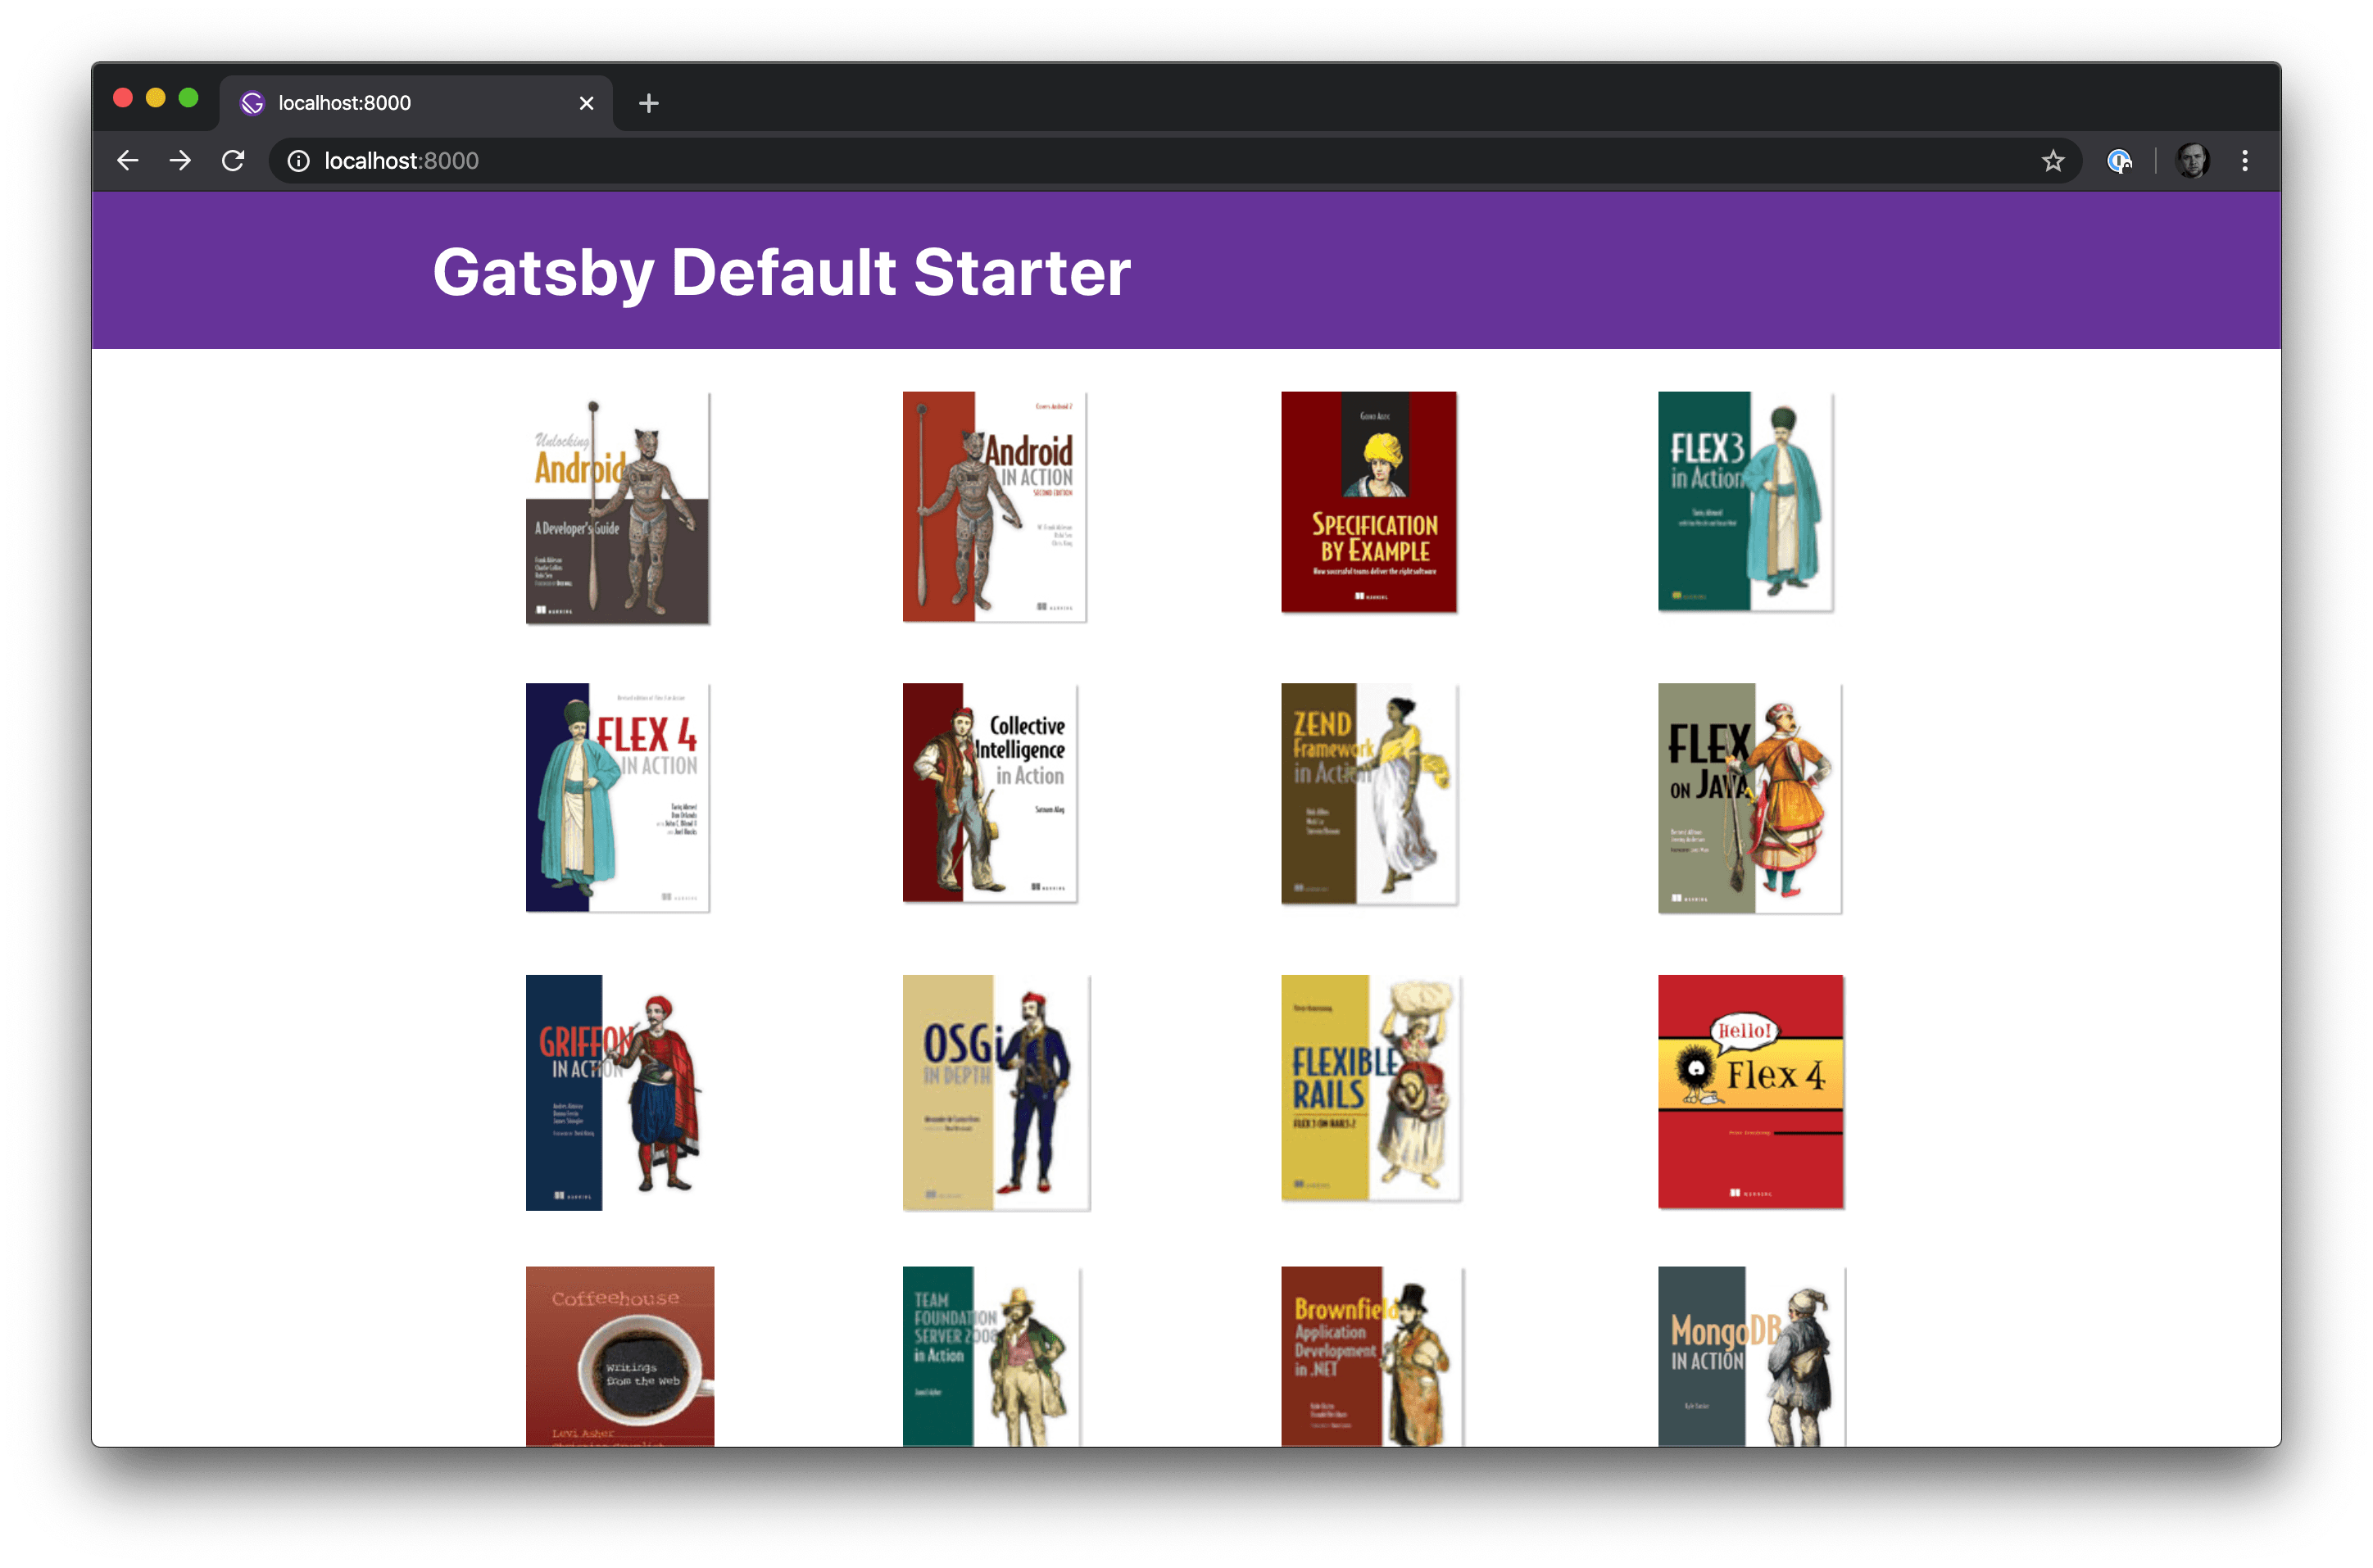The height and width of the screenshot is (1568, 2373).
Task: Click the browser back arrow
Action: pyautogui.click(x=127, y=161)
